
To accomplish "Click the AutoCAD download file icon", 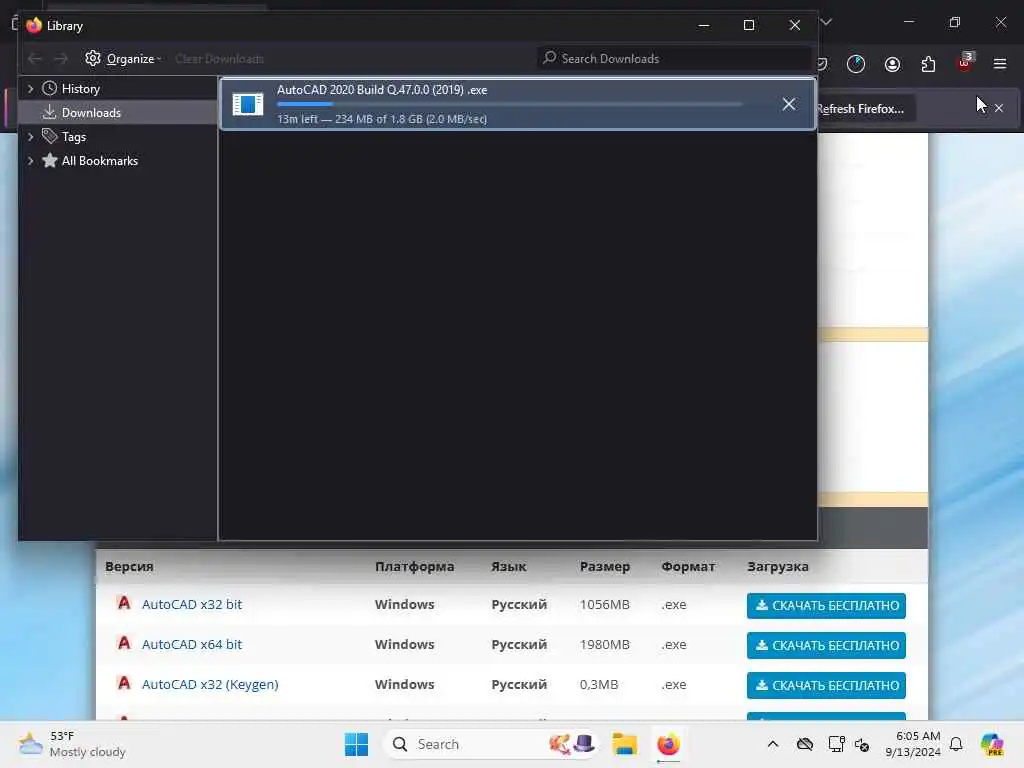I will tap(248, 104).
